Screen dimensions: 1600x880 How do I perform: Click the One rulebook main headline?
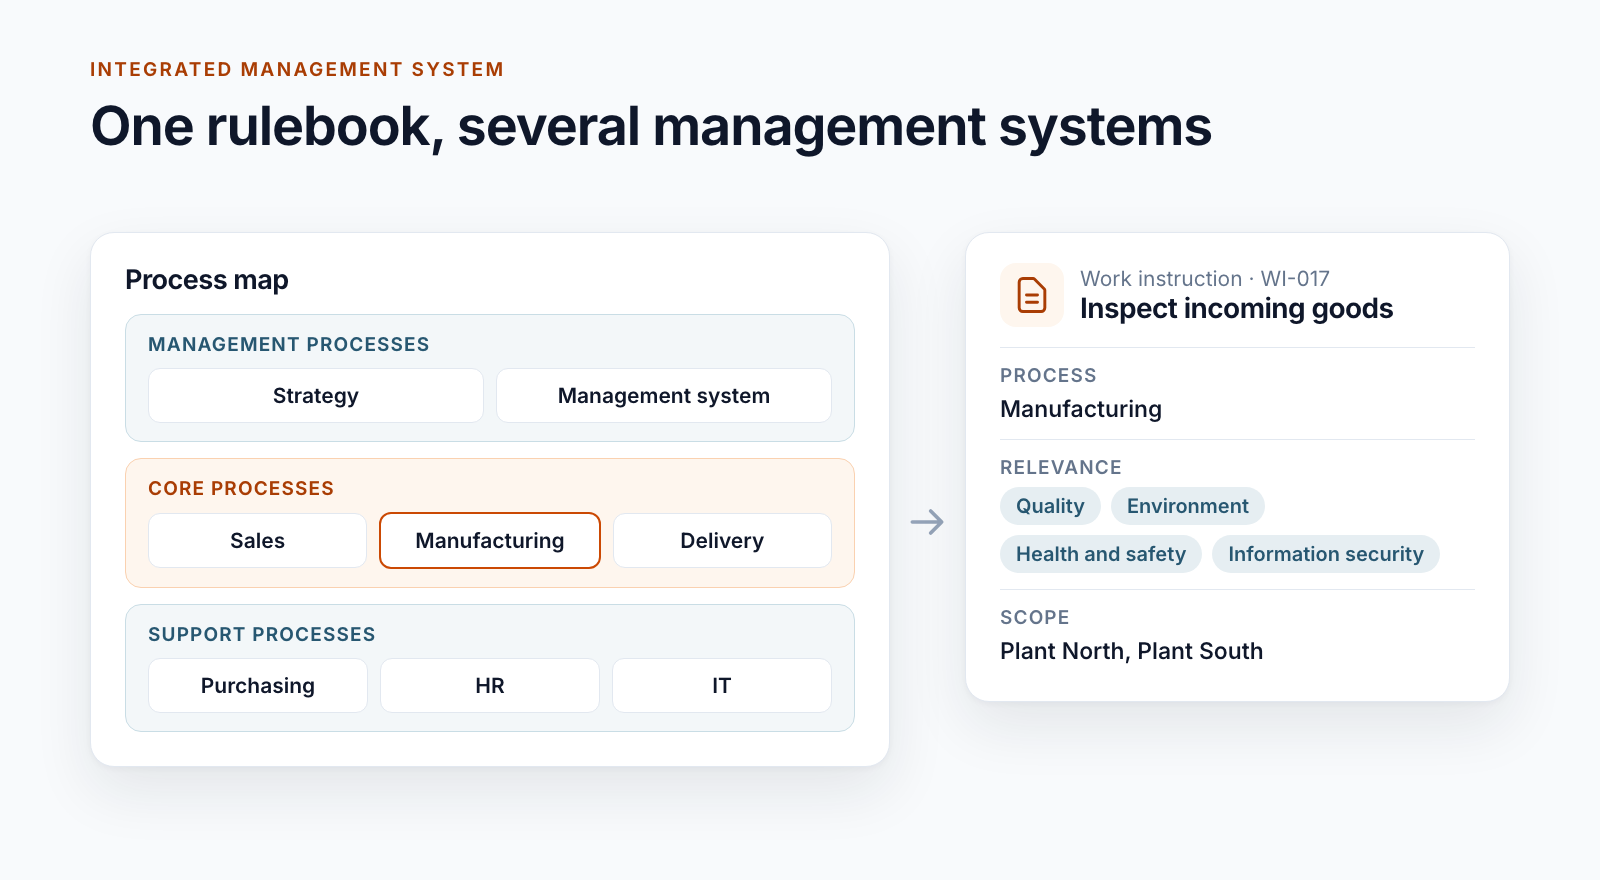651,128
